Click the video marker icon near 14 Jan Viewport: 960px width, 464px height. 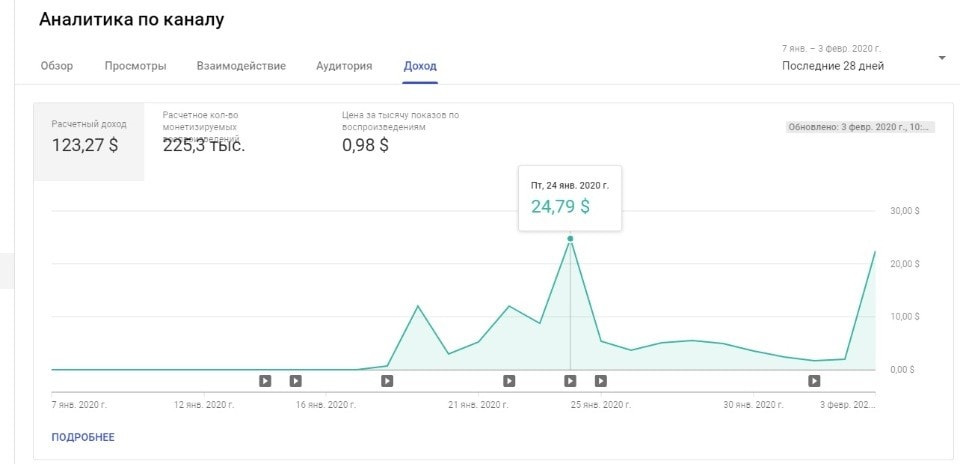[x=264, y=381]
